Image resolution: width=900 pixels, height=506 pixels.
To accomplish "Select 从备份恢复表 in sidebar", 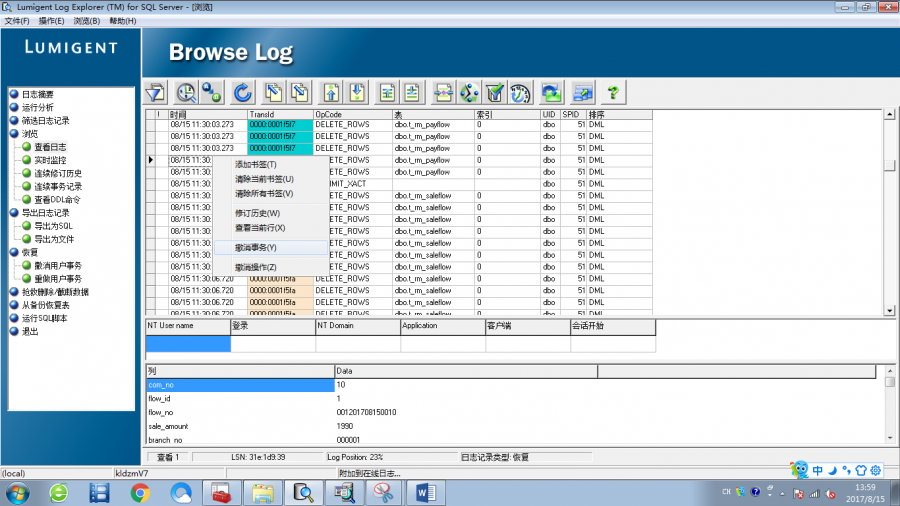I will [45, 305].
